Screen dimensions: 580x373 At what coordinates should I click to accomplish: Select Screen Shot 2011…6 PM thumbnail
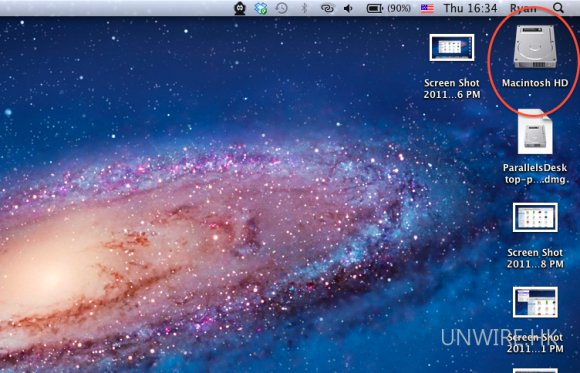[452, 47]
